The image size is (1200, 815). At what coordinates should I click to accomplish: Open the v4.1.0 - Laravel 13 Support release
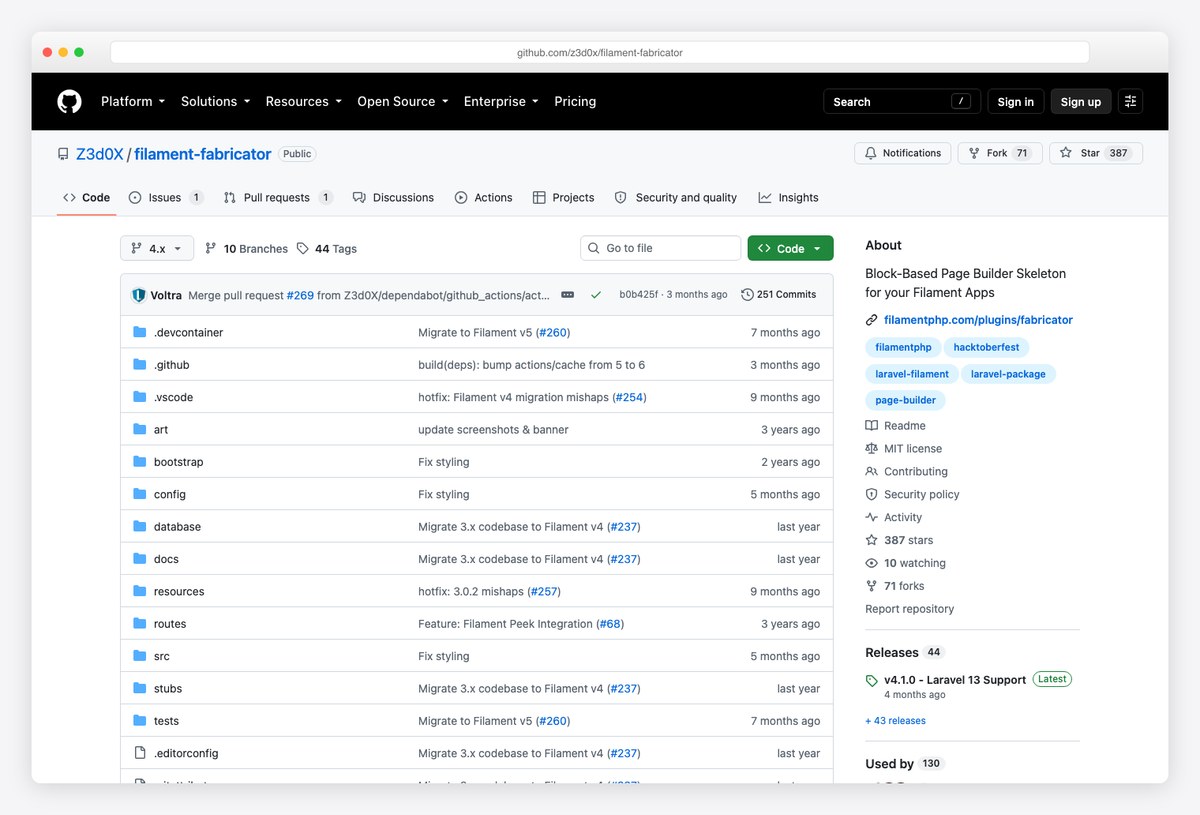point(955,680)
